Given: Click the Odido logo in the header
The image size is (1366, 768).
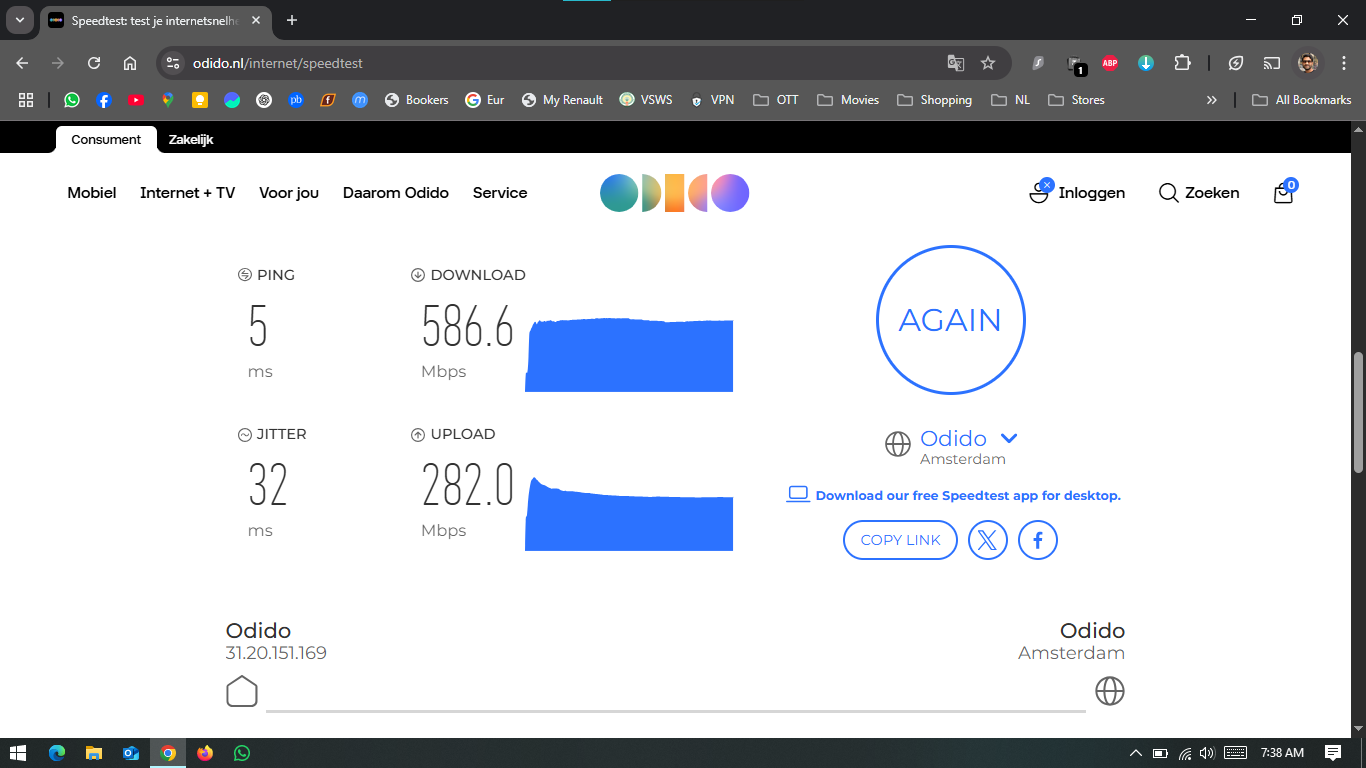Looking at the screenshot, I should coord(674,193).
